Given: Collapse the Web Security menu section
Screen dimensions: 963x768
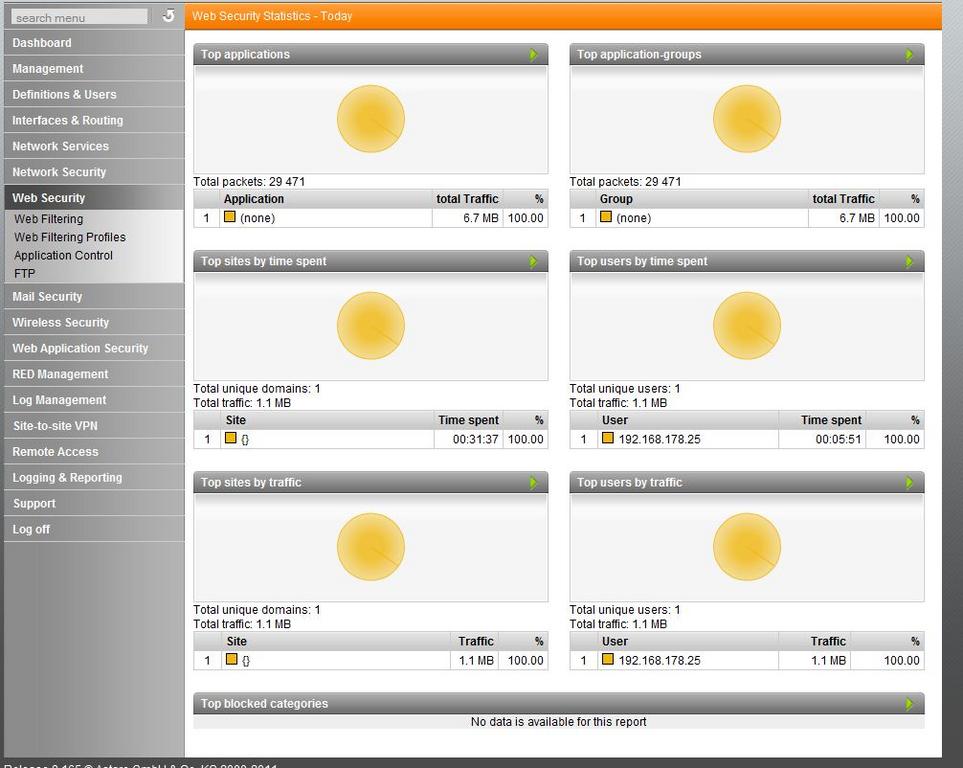Looking at the screenshot, I should [x=49, y=198].
